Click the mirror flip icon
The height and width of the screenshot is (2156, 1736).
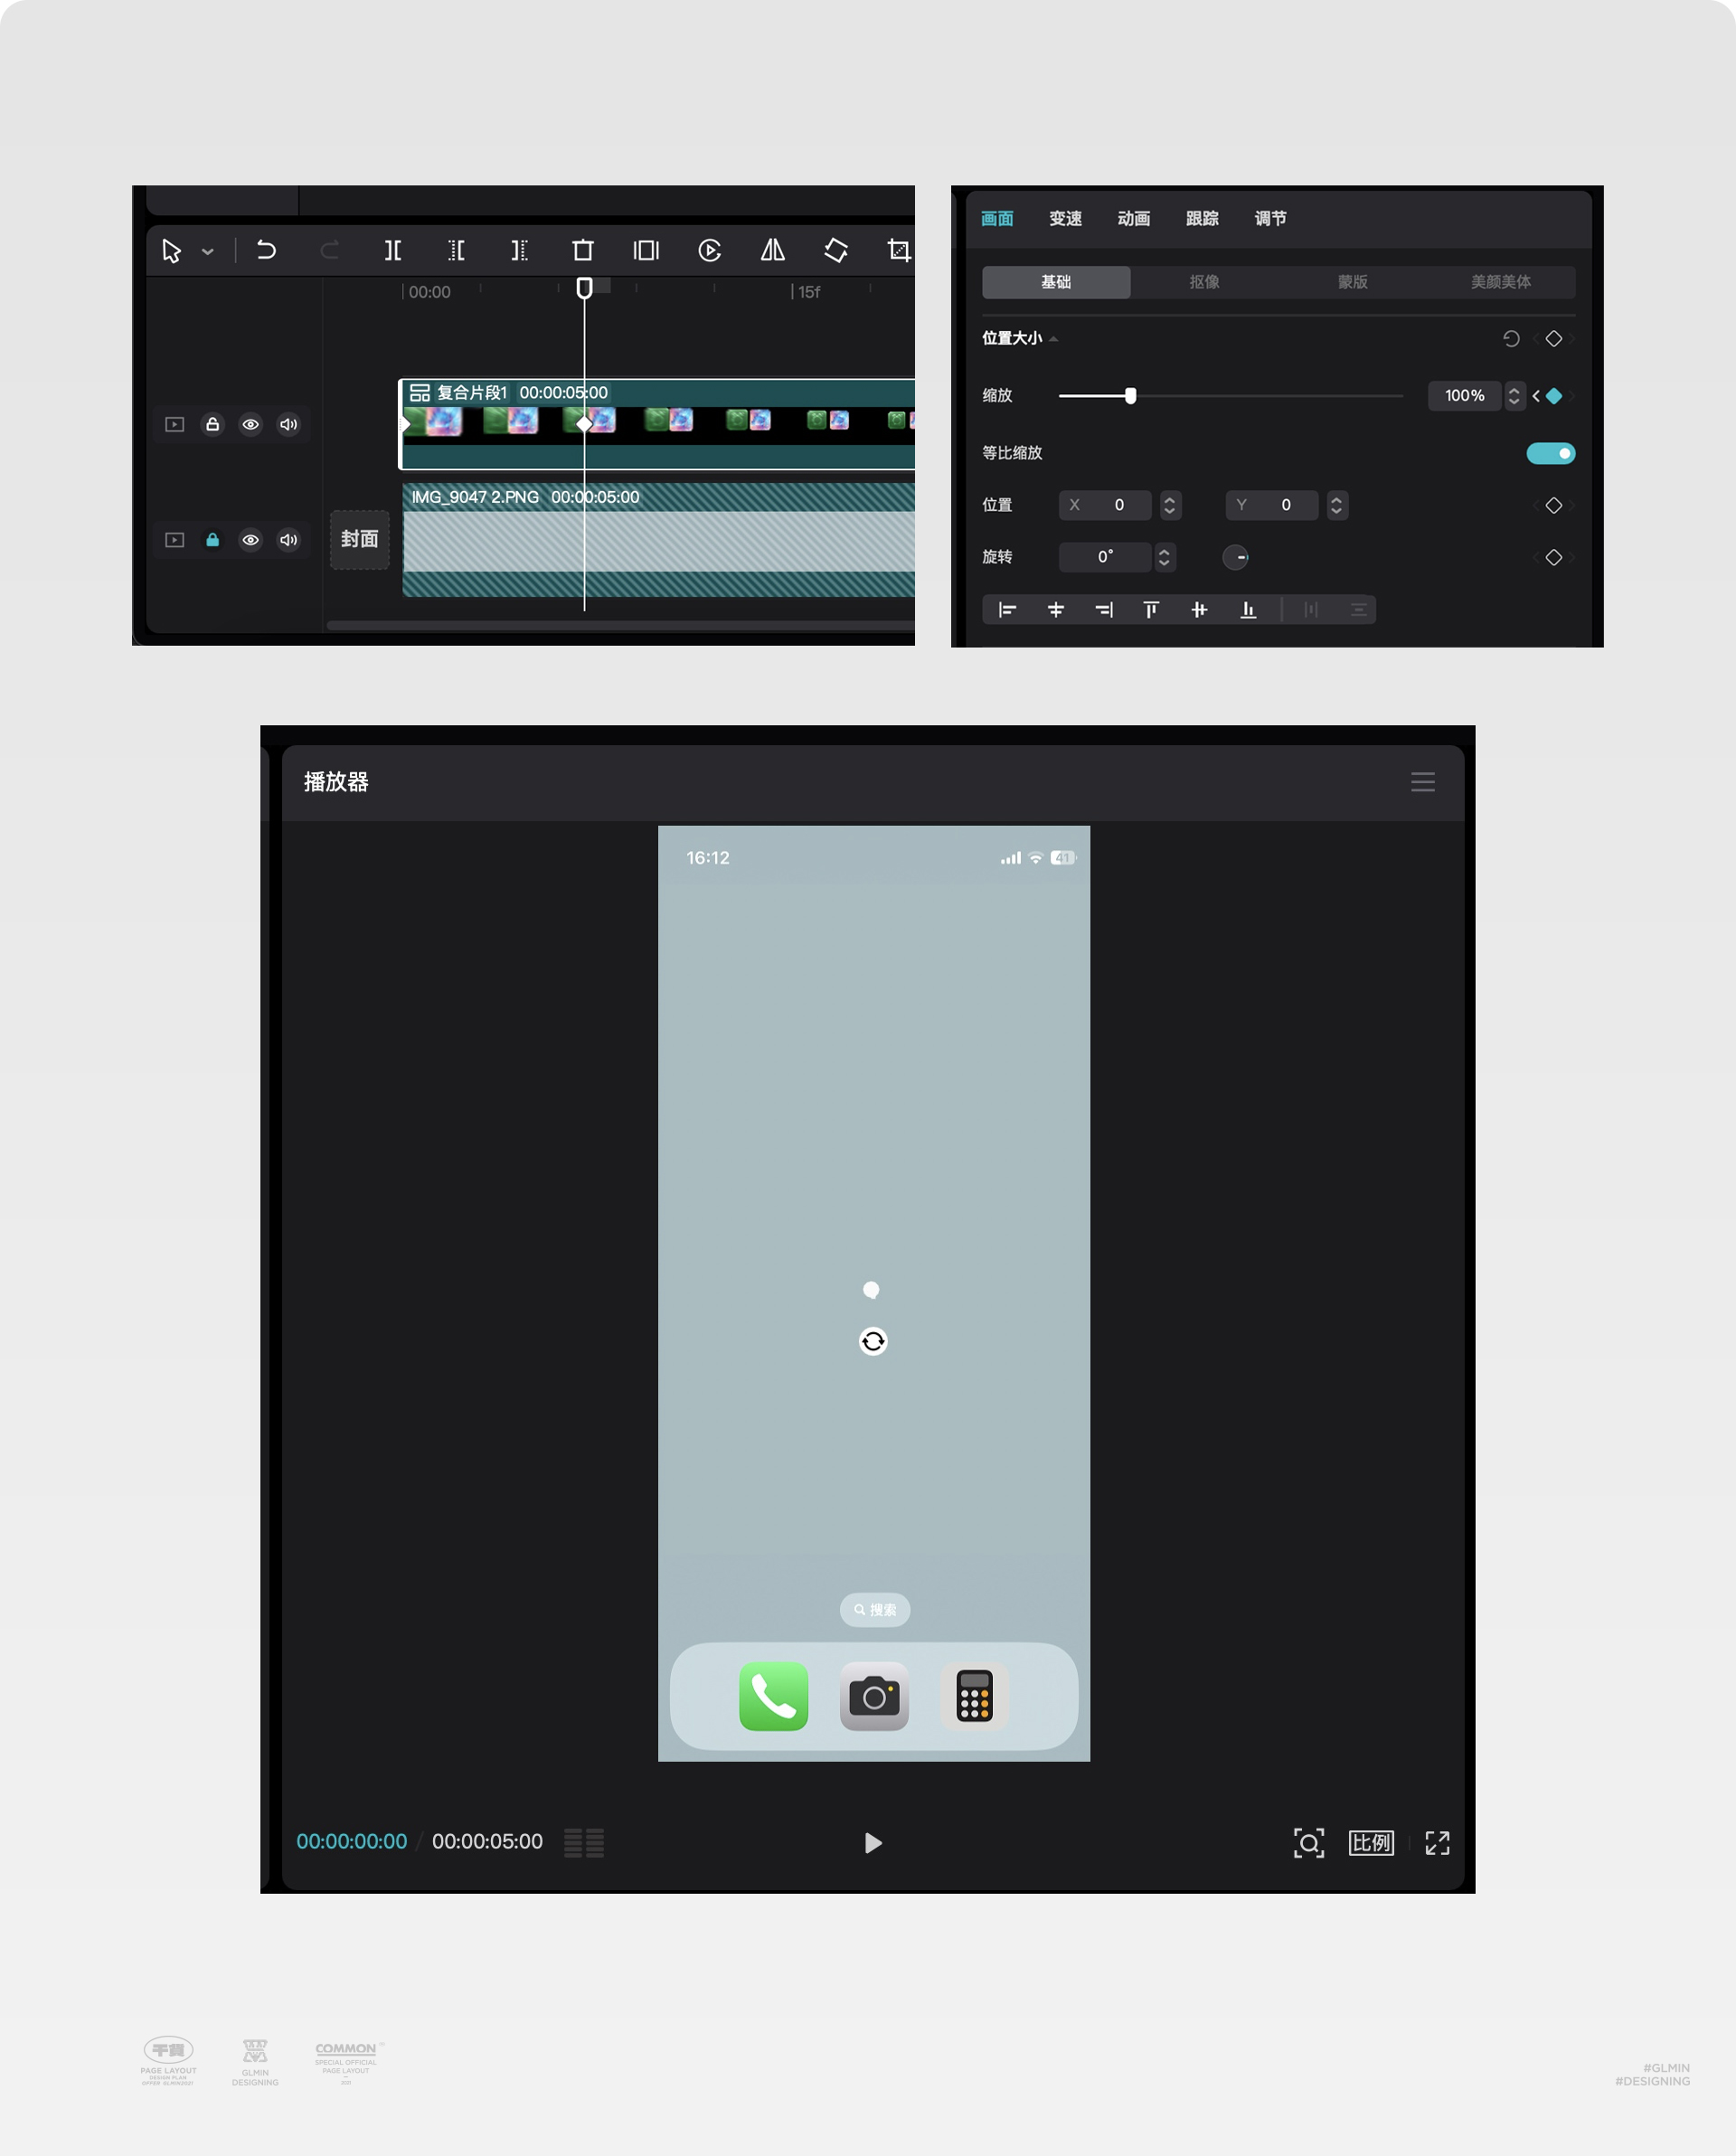[x=772, y=250]
